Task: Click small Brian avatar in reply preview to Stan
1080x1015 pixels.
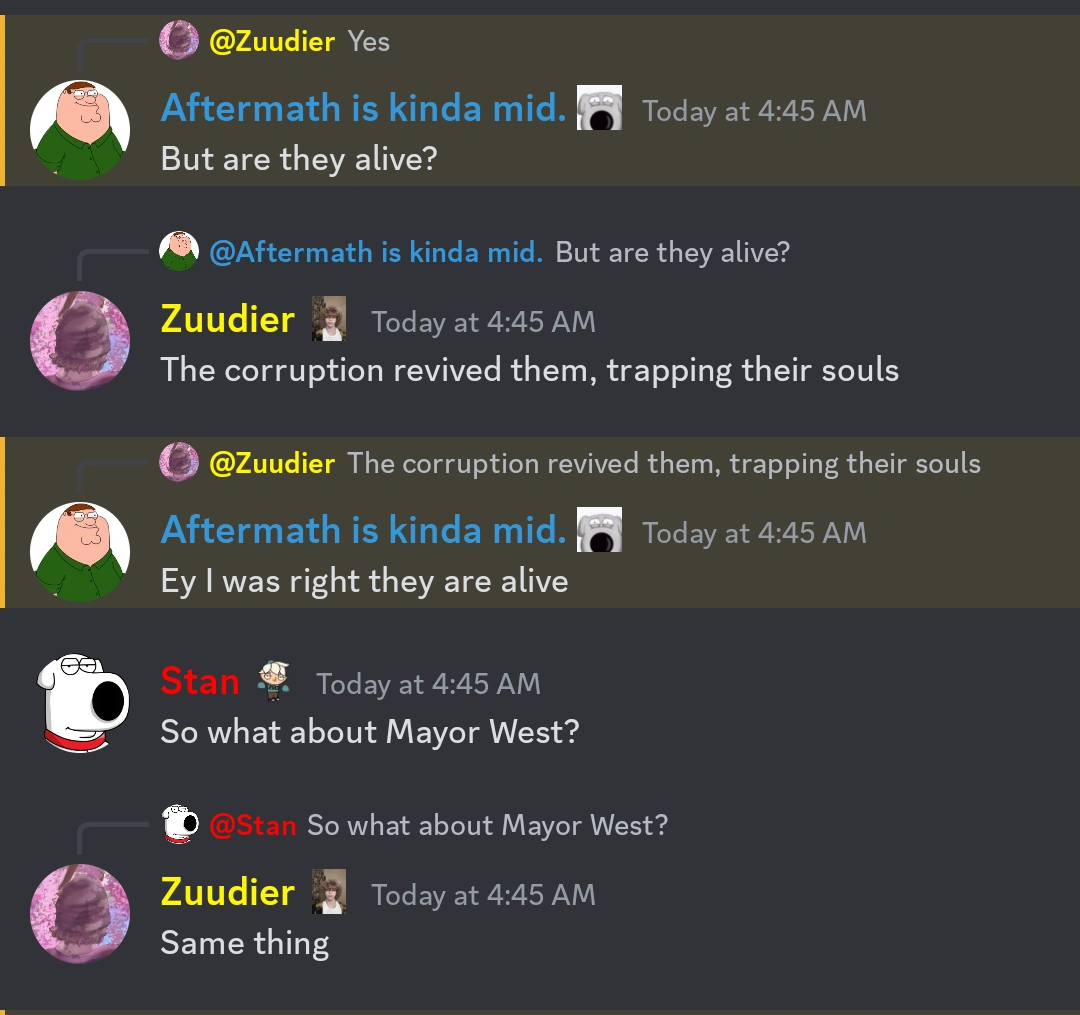Action: tap(180, 824)
